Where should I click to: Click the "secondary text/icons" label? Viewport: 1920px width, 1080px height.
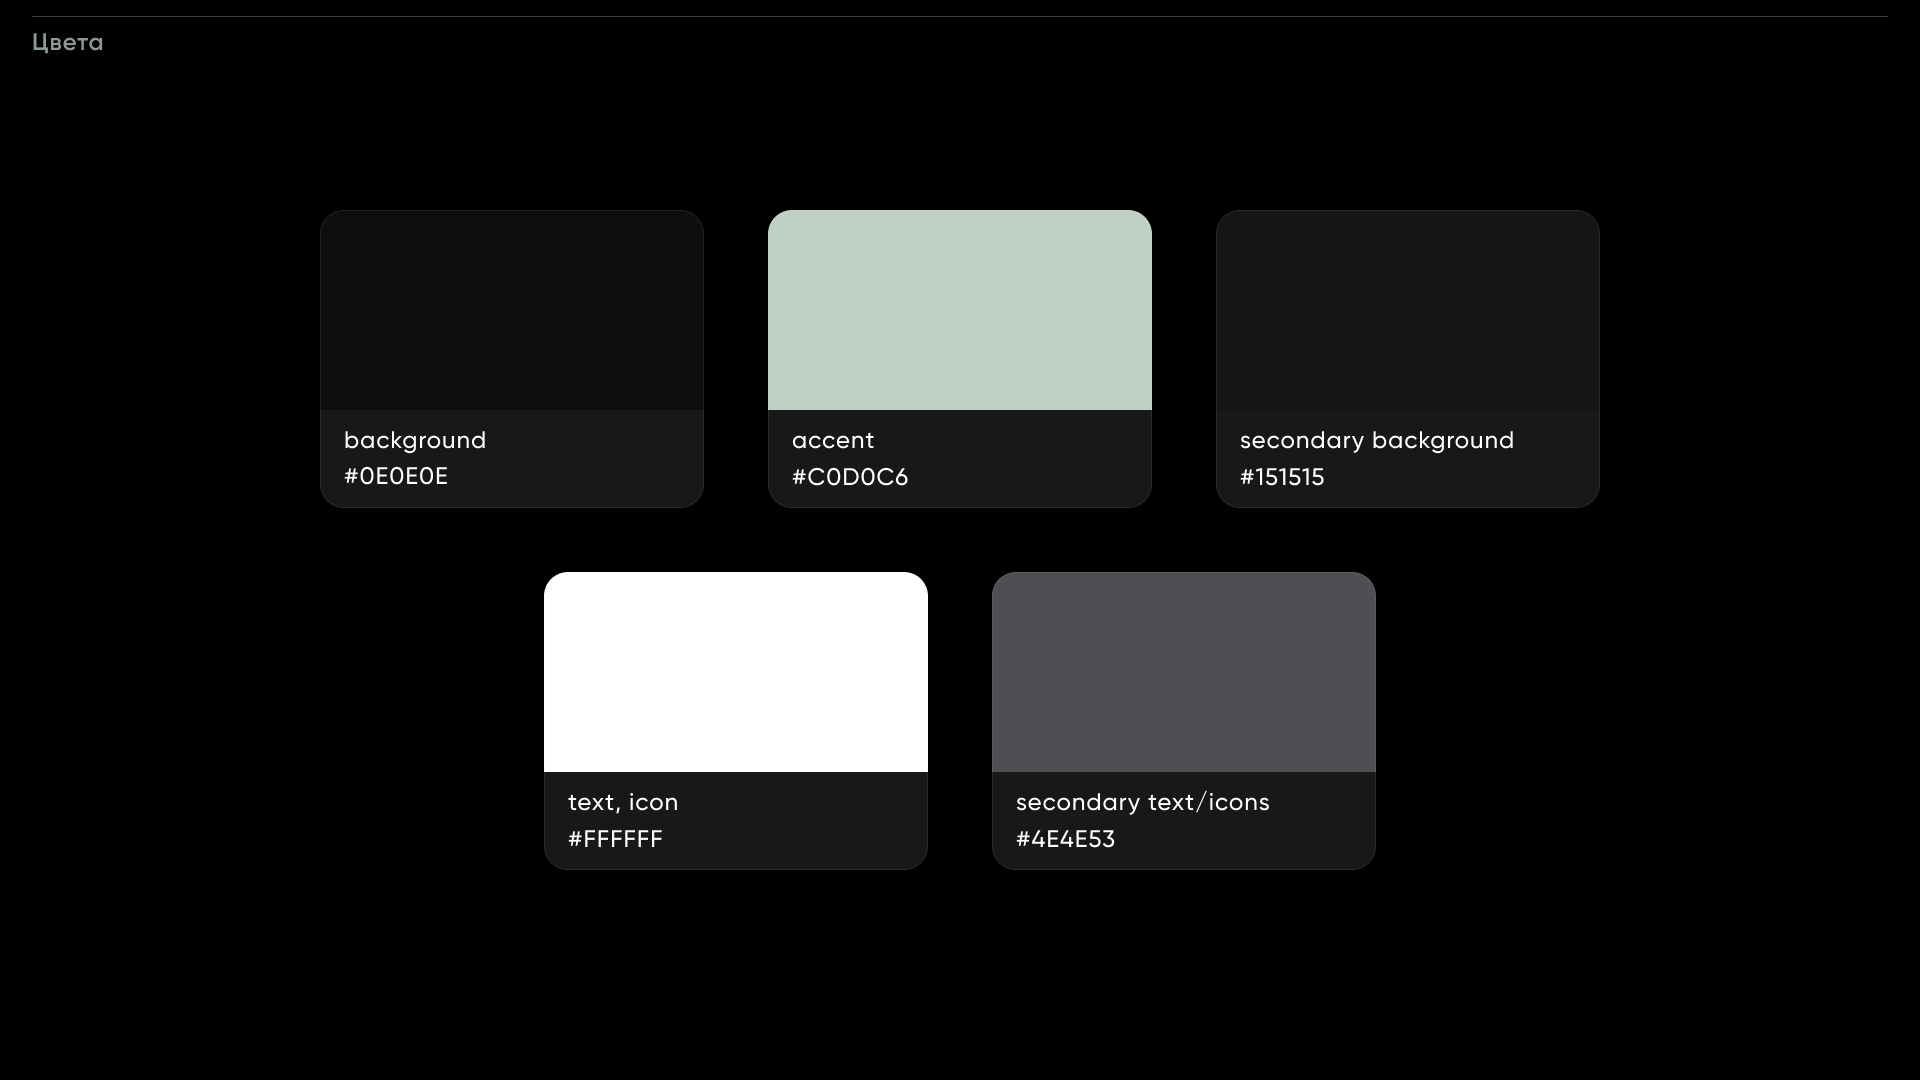coord(1143,802)
